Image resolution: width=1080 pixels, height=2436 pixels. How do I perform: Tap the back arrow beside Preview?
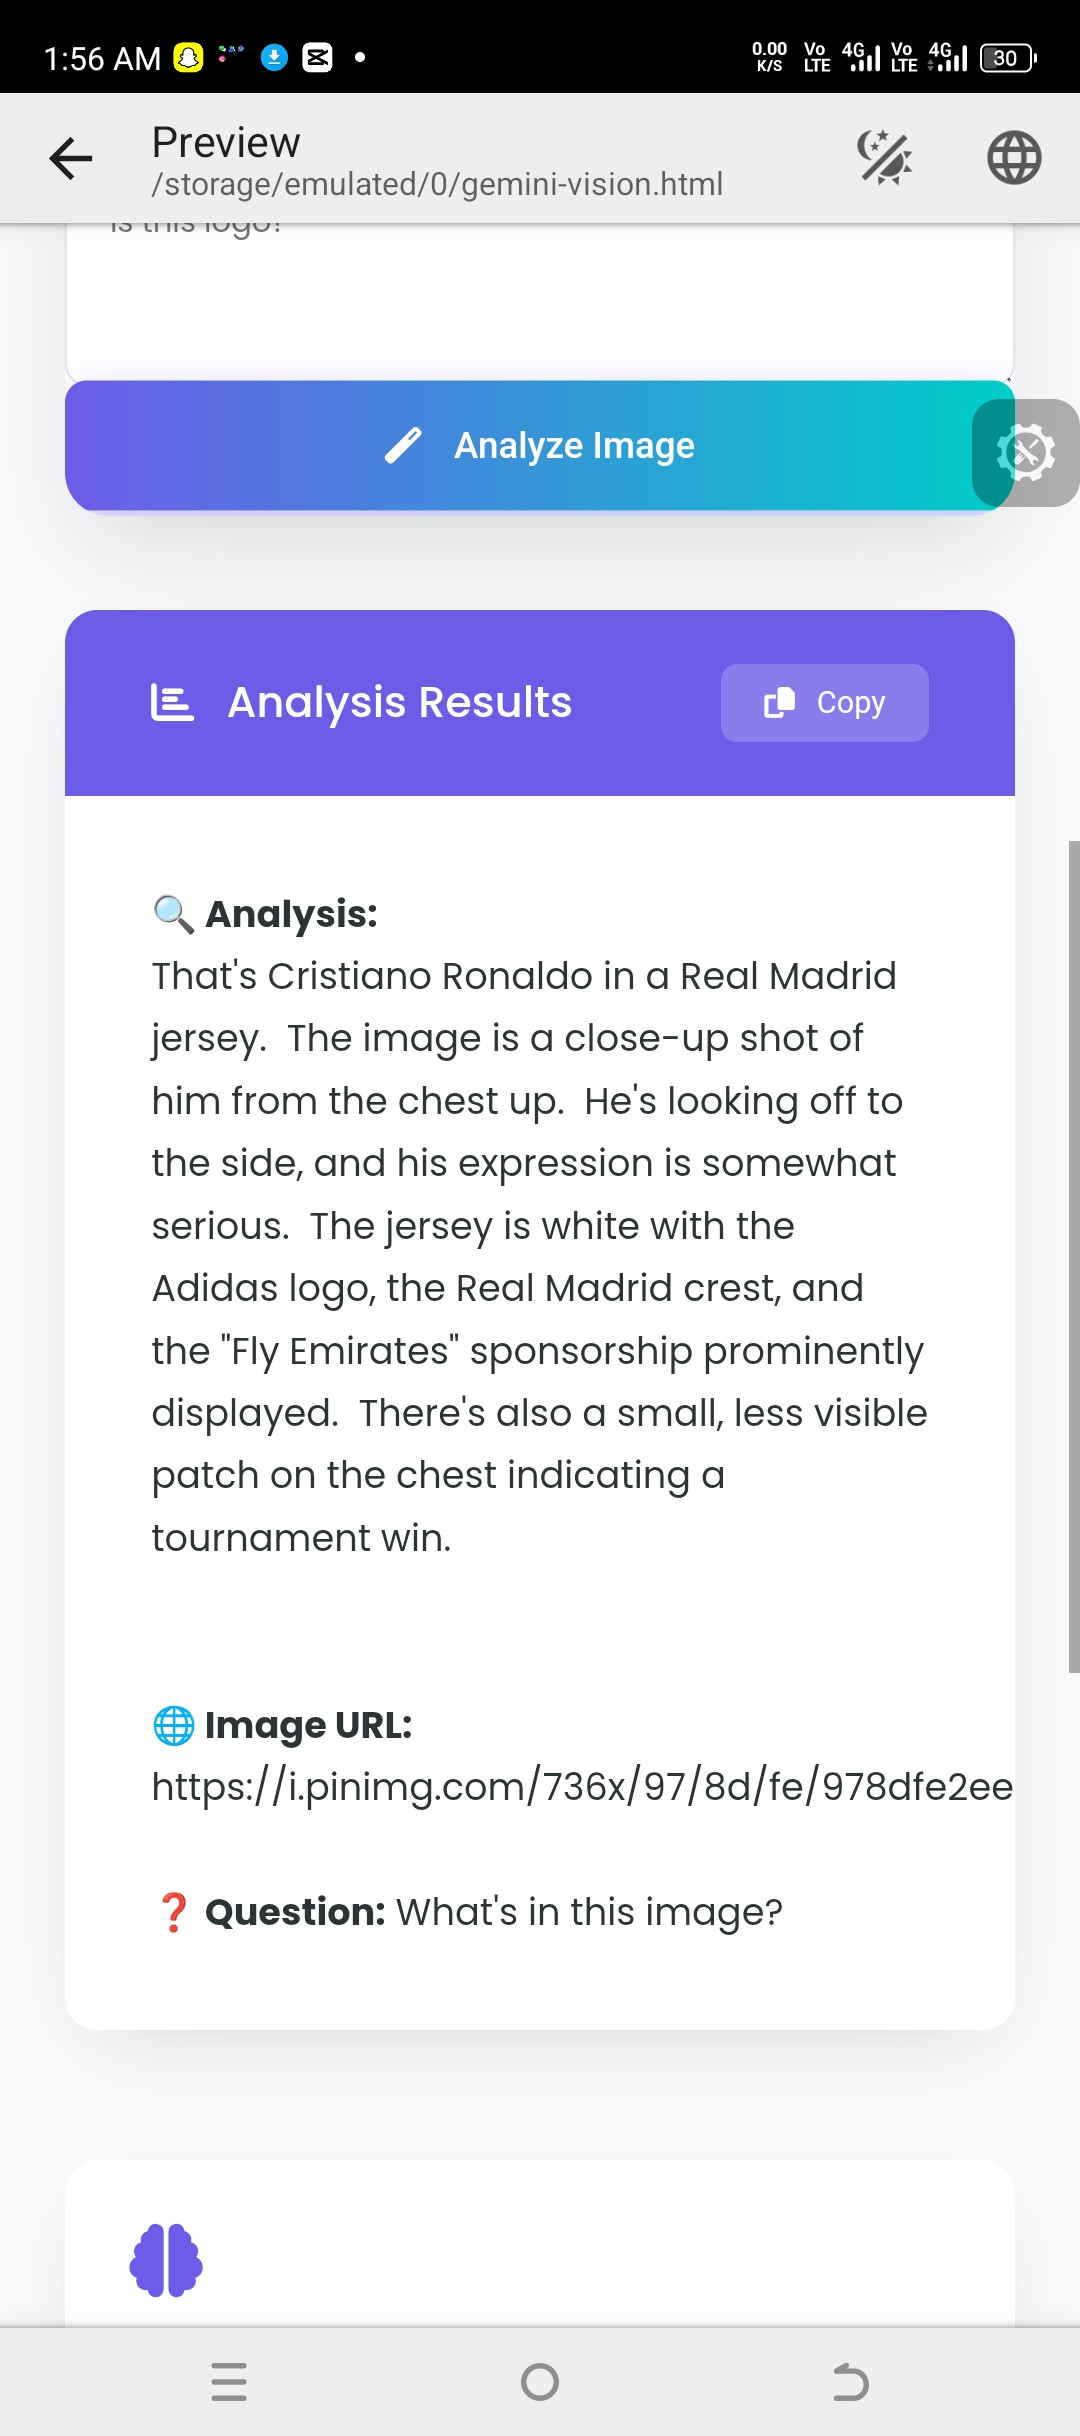tap(71, 158)
